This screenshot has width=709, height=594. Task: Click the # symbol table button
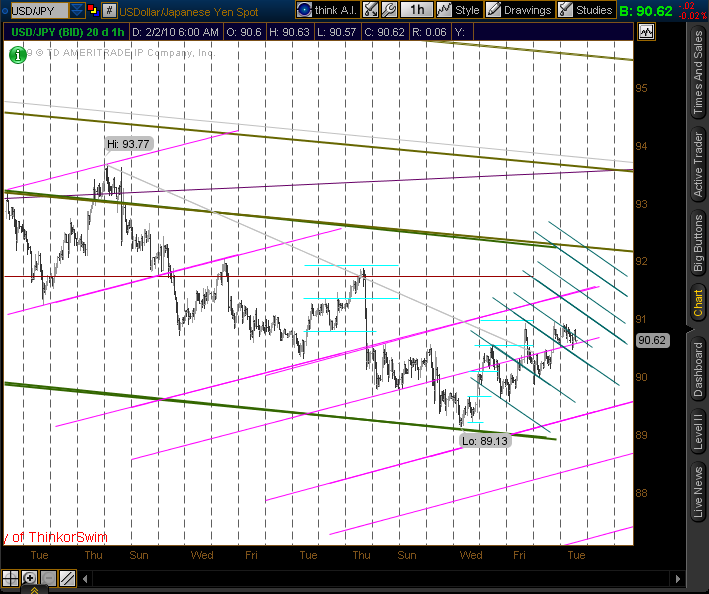pos(109,10)
